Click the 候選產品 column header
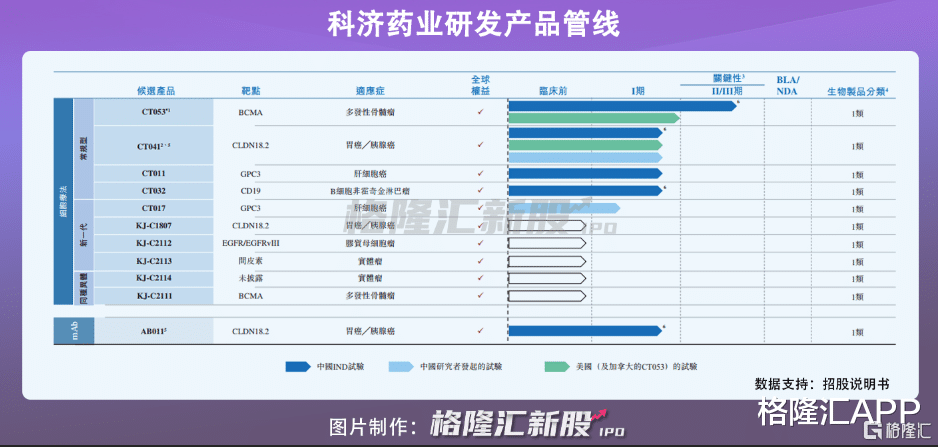Image resolution: width=938 pixels, height=447 pixels. click(156, 92)
